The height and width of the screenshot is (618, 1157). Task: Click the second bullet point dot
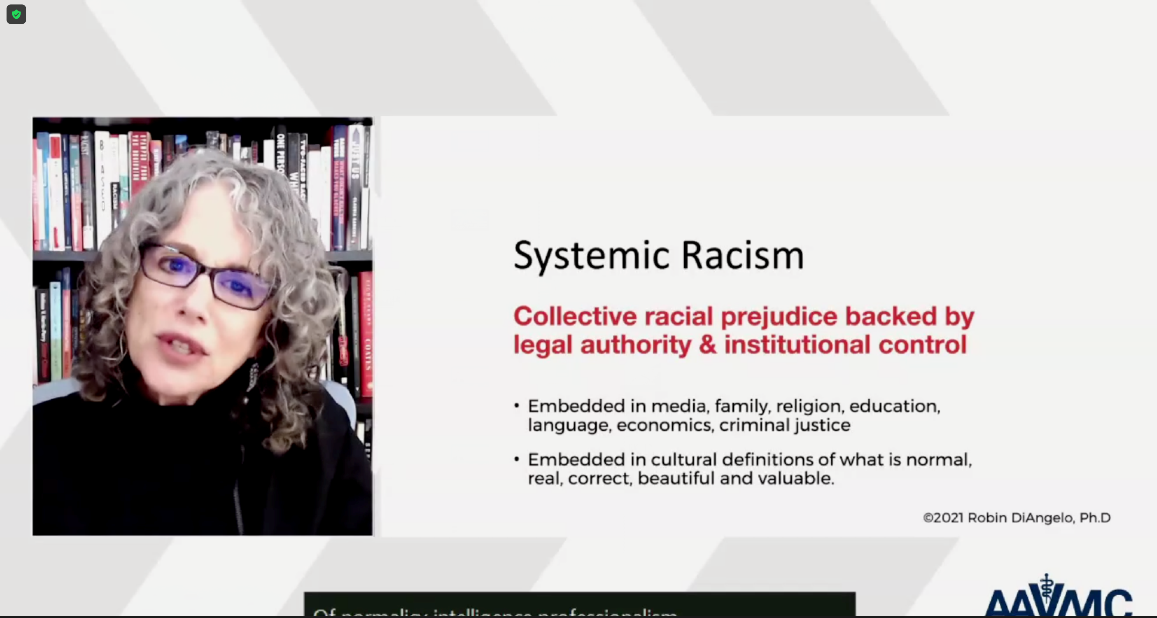coord(517,461)
